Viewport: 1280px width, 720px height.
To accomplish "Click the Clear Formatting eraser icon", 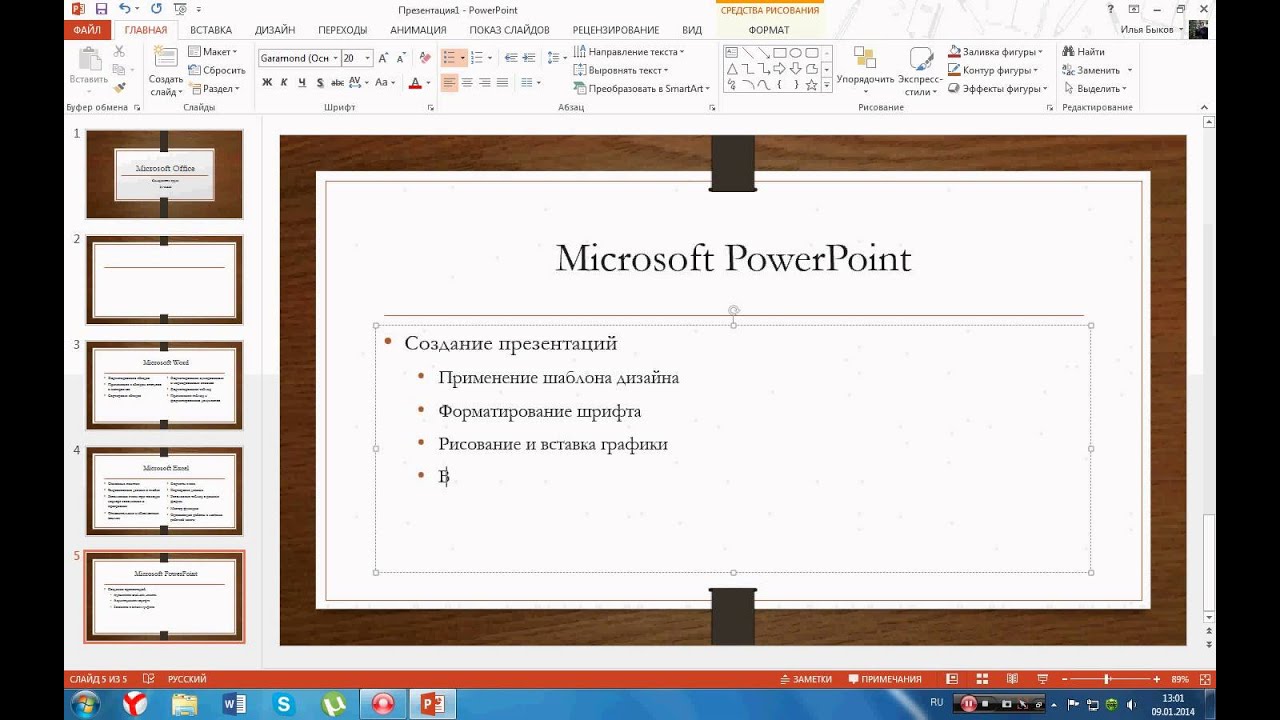I will point(425,58).
